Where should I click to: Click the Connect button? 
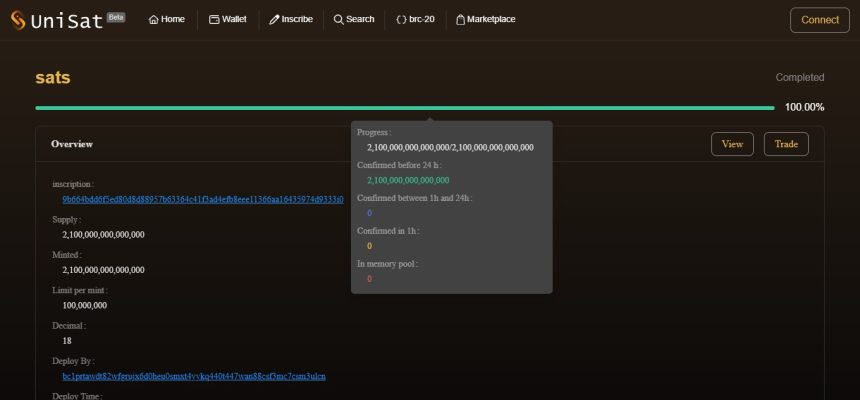click(819, 20)
